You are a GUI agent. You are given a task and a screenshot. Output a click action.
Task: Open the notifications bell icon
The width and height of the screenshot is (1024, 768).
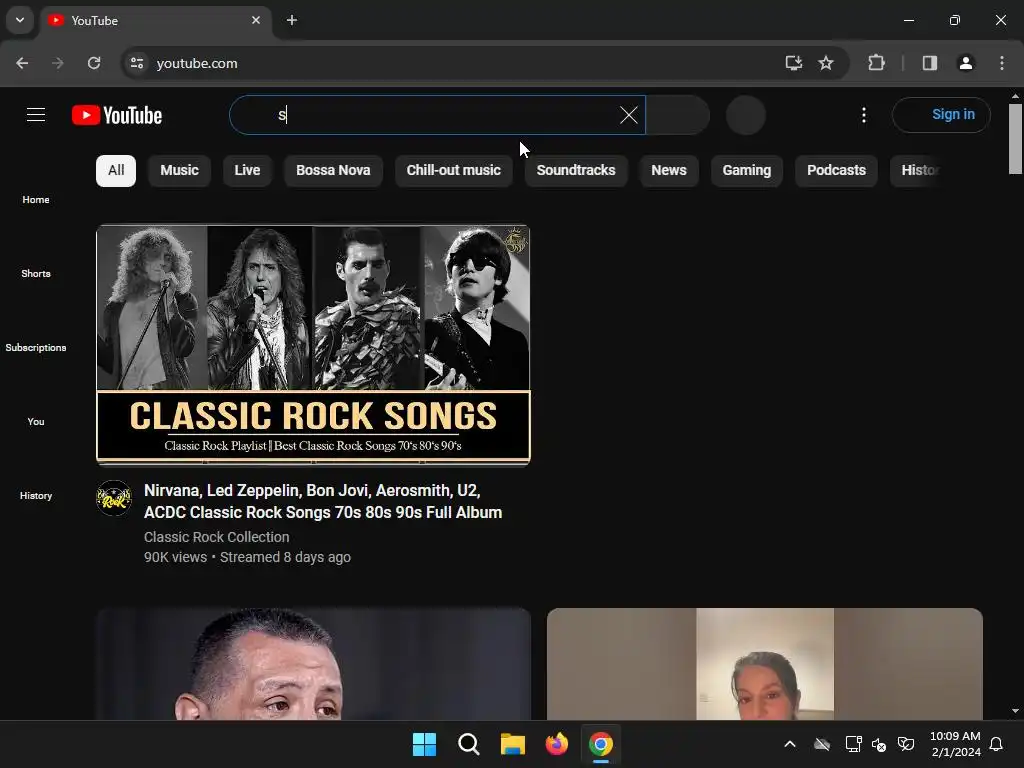997,744
